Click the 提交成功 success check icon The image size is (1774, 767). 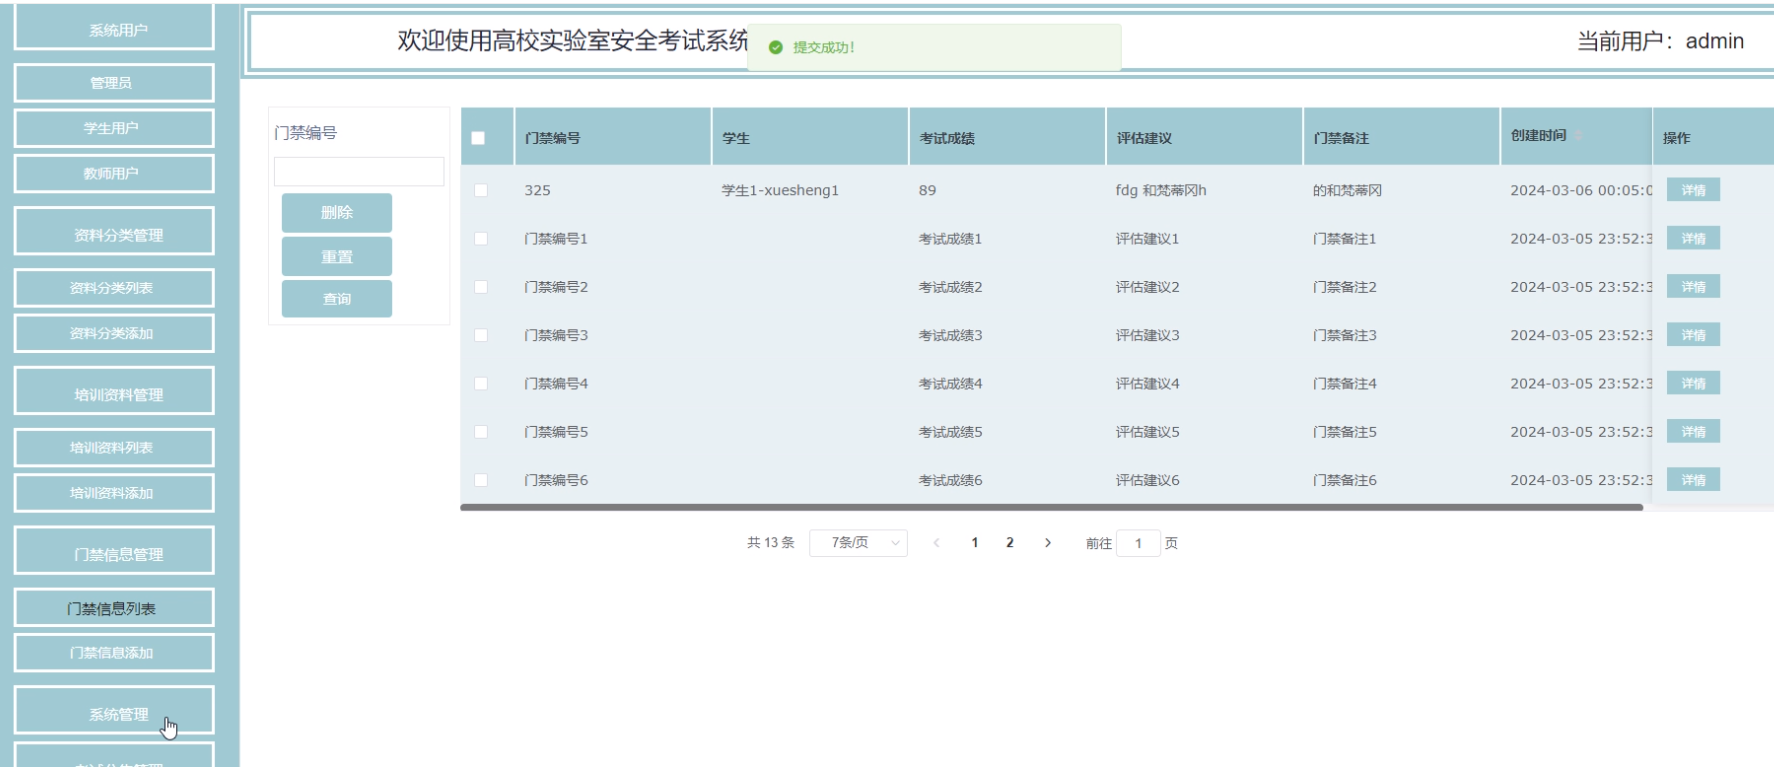point(776,47)
